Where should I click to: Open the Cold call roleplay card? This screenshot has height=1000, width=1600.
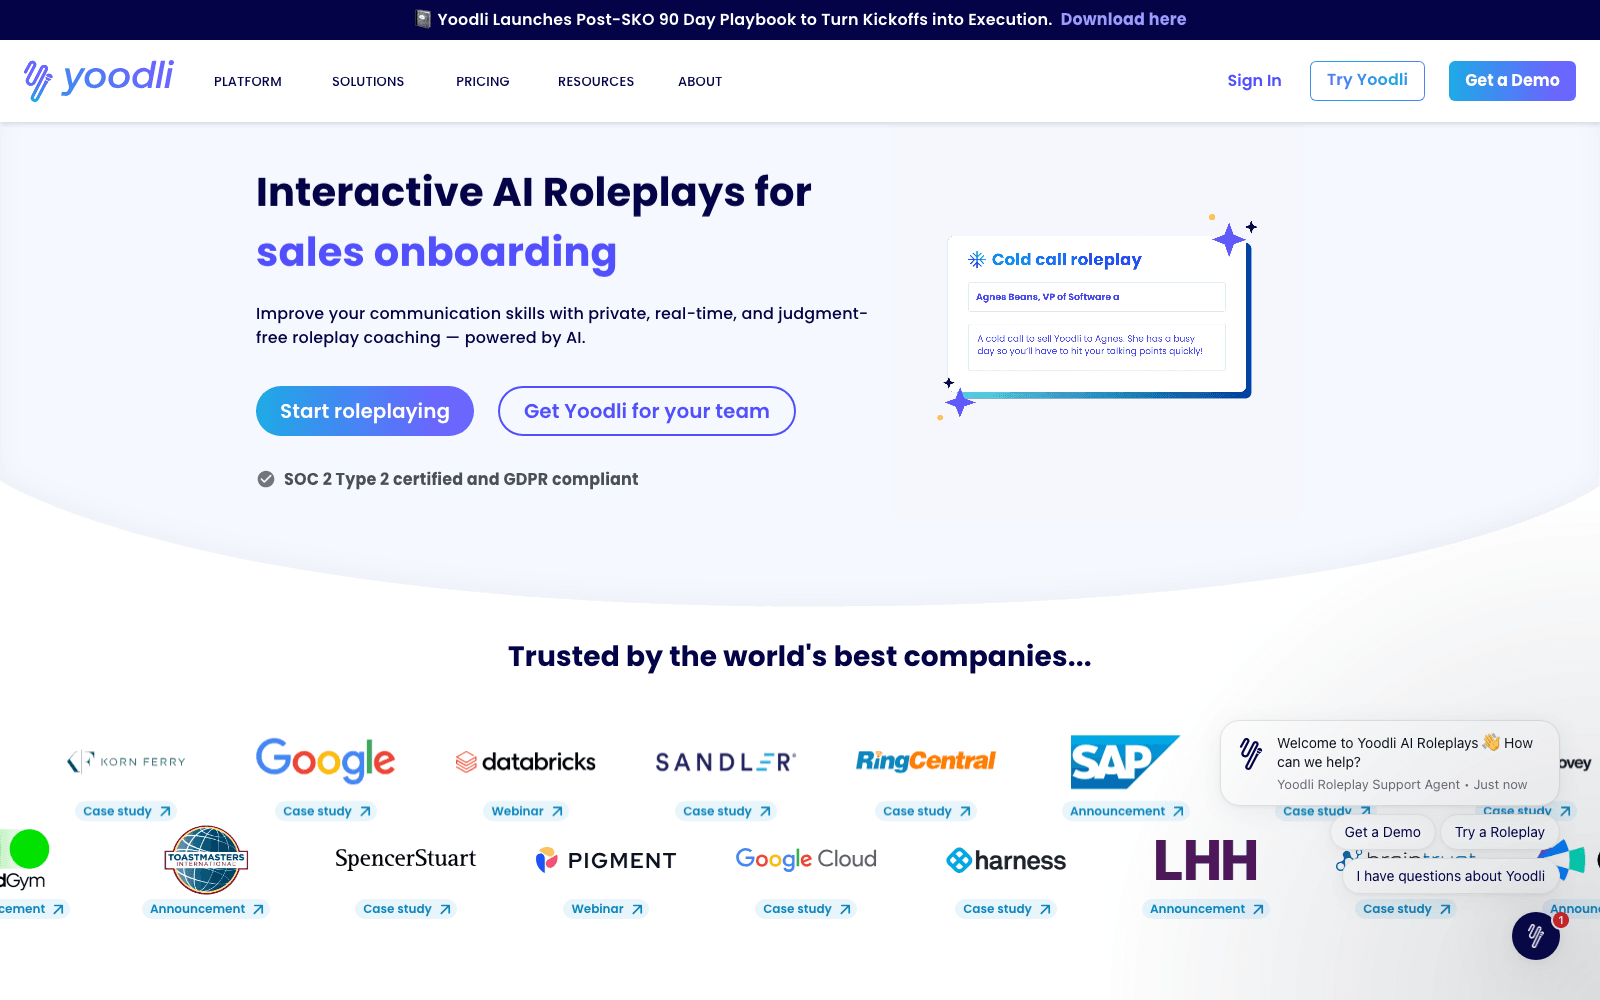click(x=1097, y=315)
